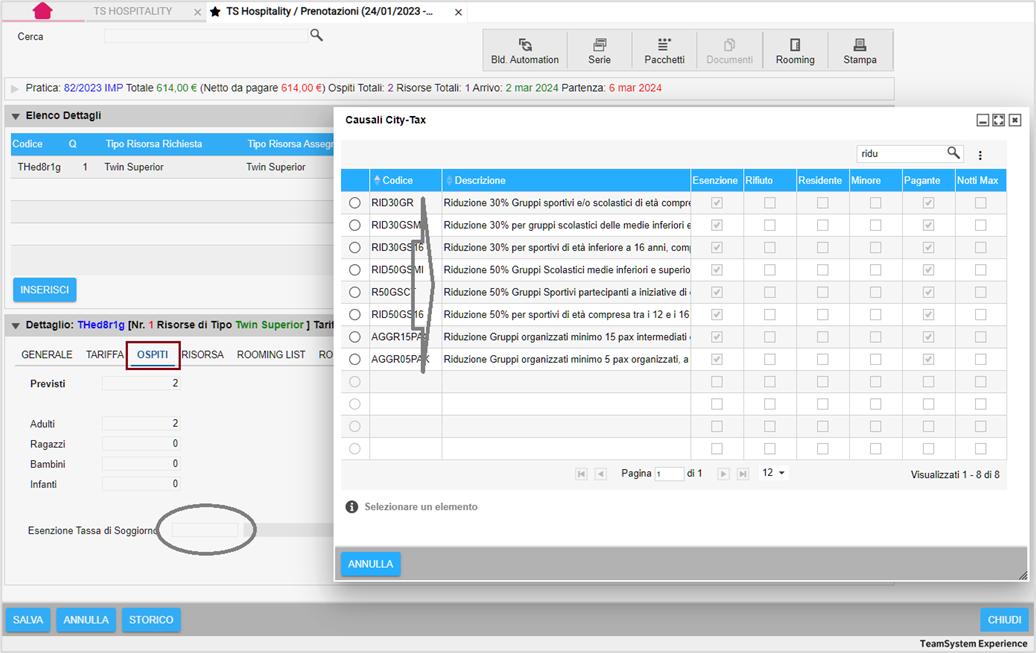The height and width of the screenshot is (653, 1036).
Task: Open the Serie toolbar button
Action: pyautogui.click(x=599, y=52)
